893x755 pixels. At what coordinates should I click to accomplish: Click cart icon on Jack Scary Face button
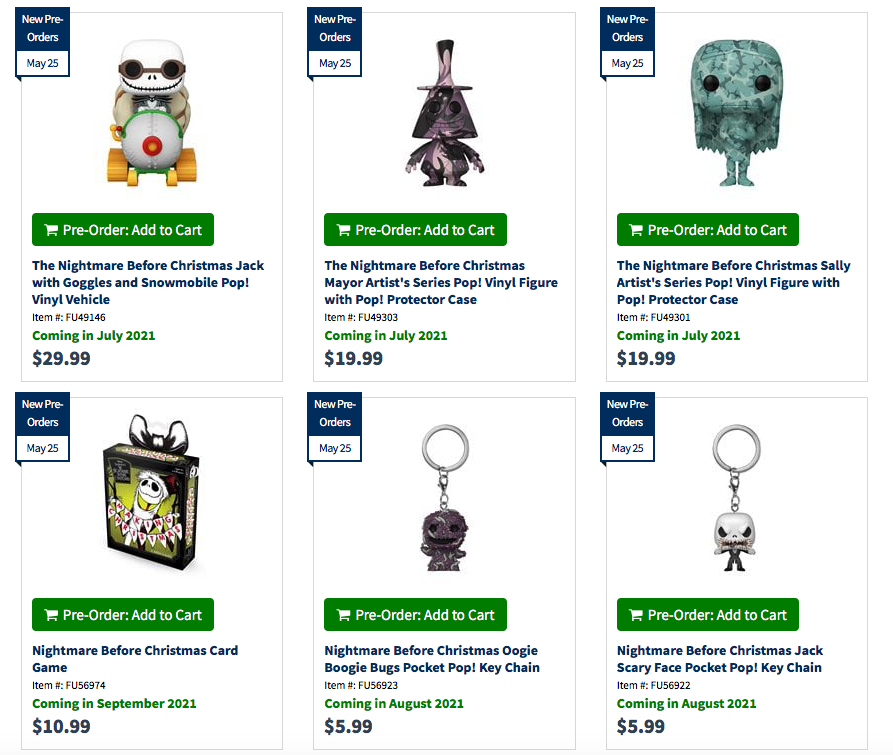point(636,615)
